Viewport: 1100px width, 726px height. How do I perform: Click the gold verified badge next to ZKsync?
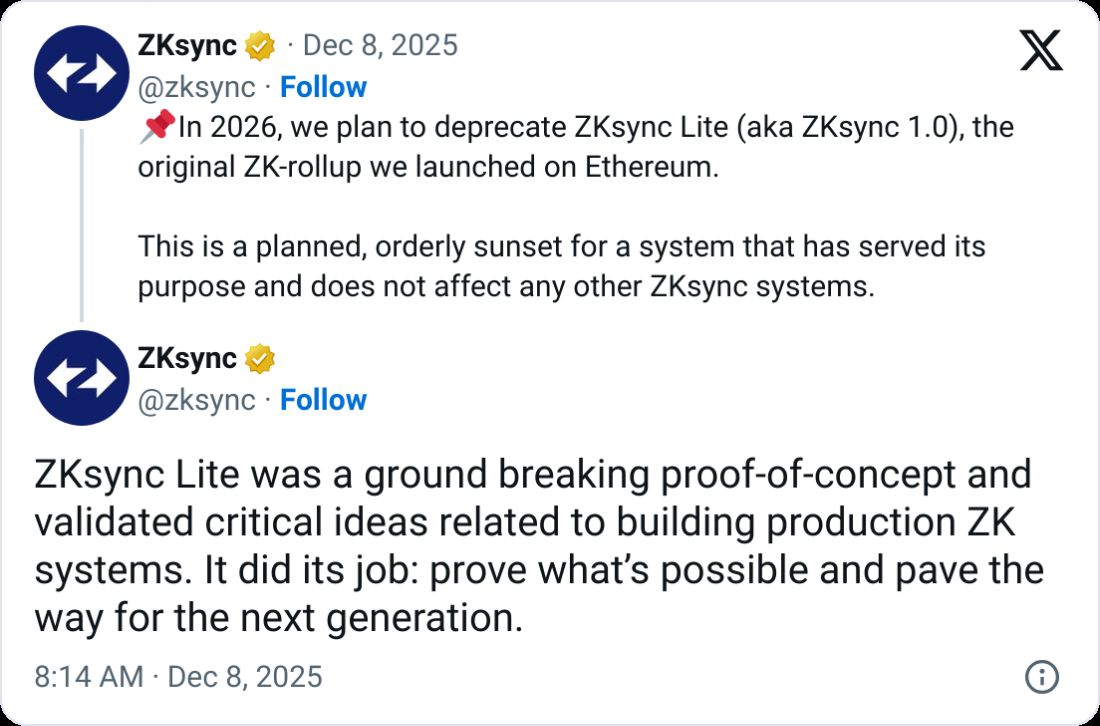click(x=259, y=44)
